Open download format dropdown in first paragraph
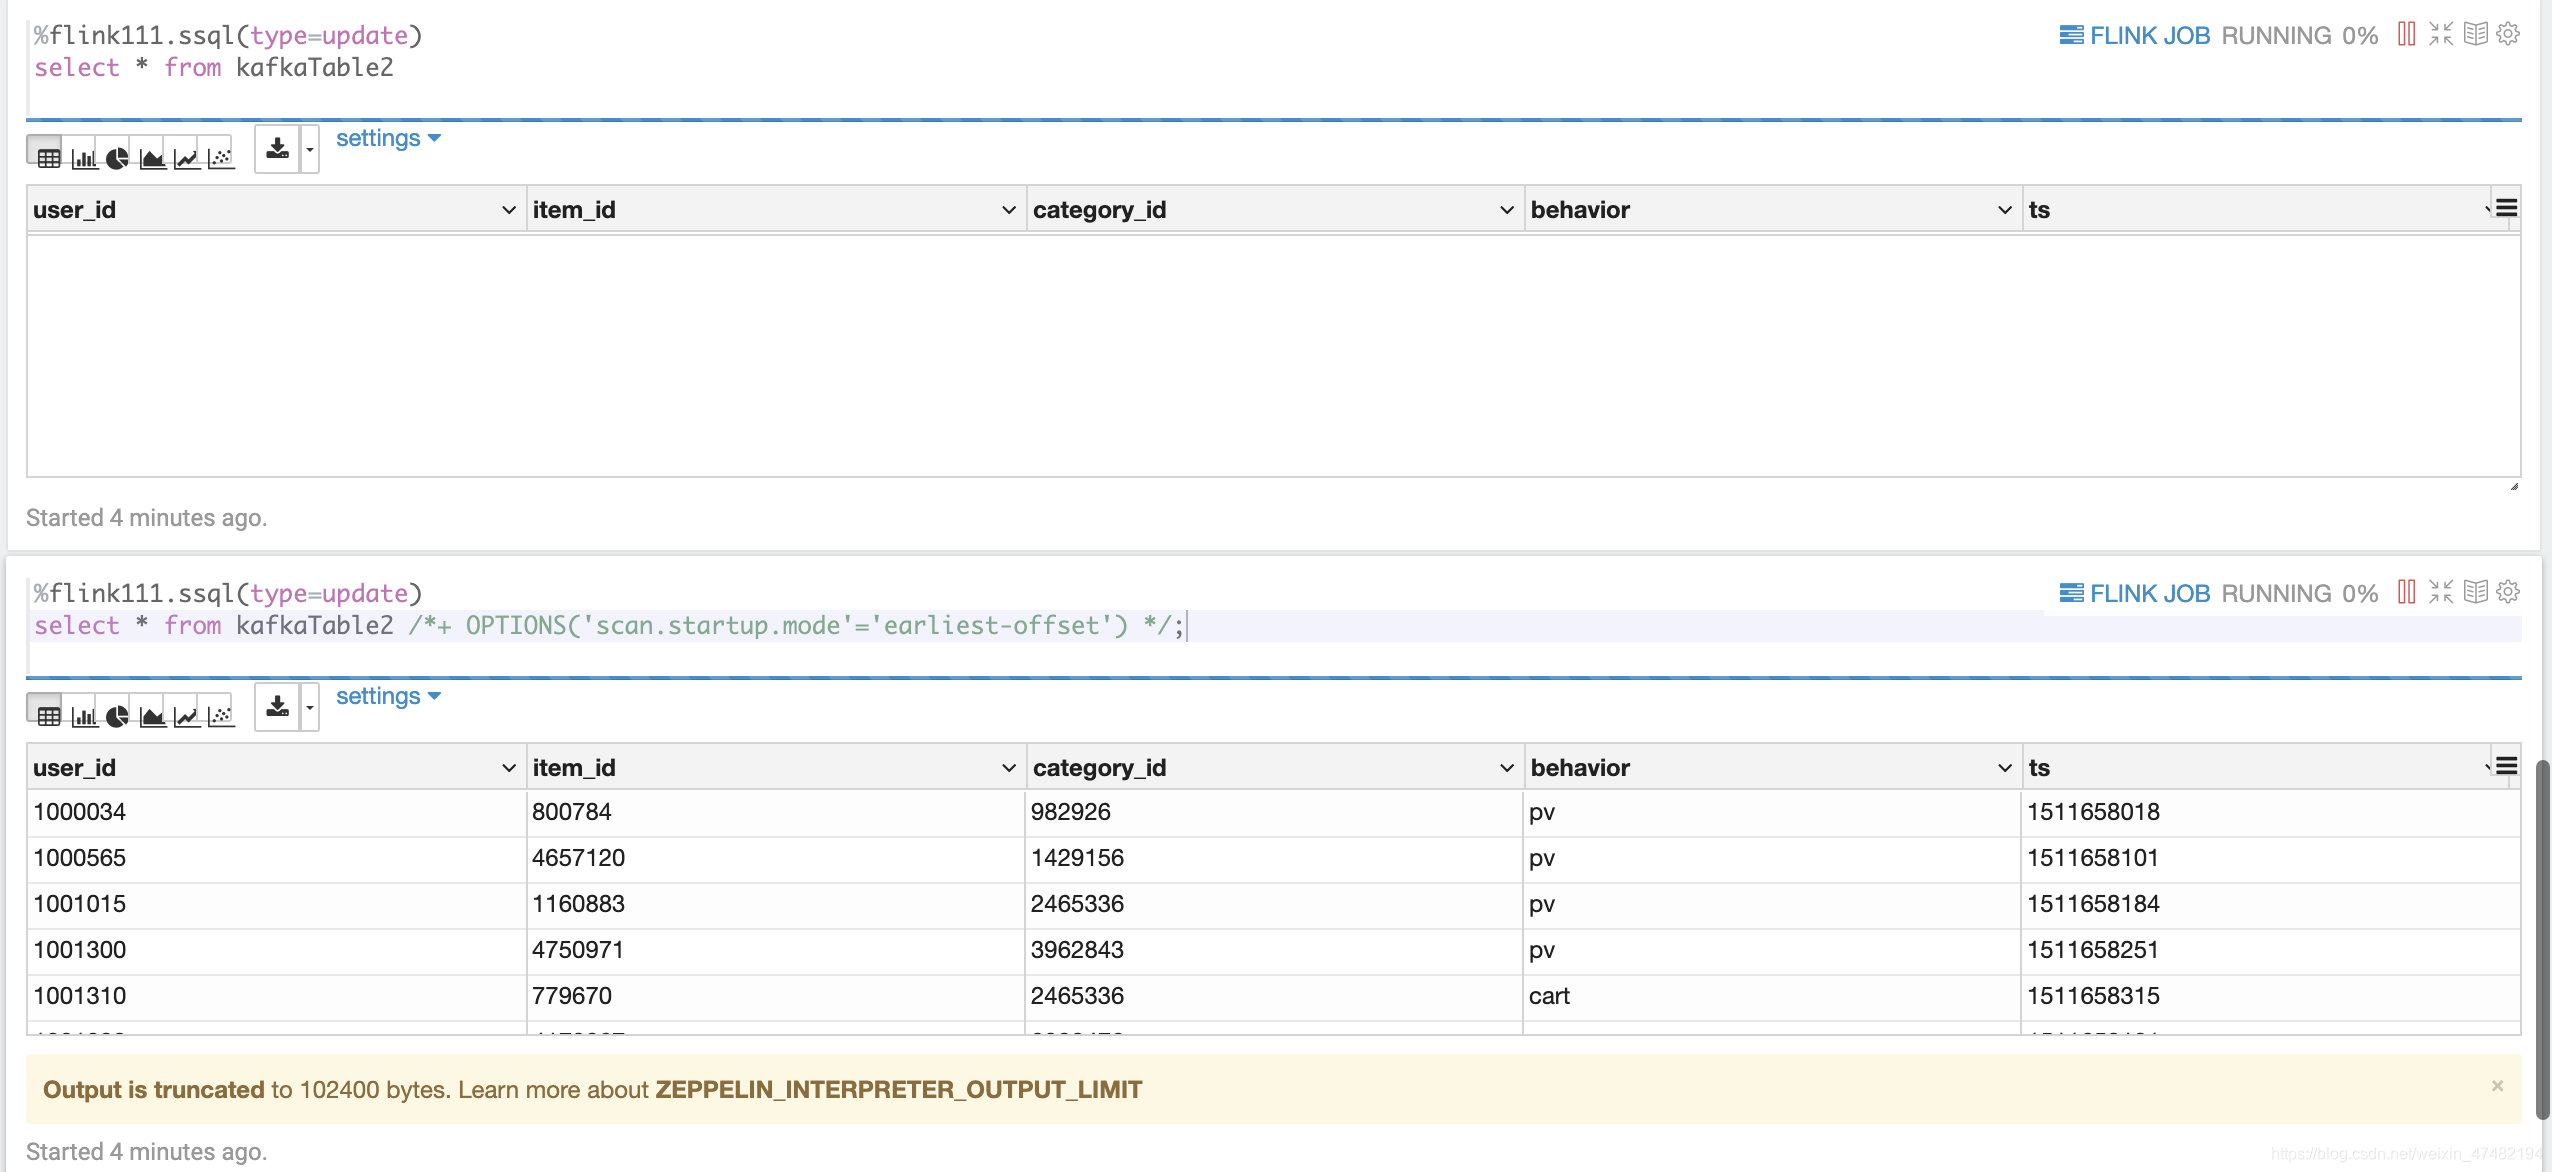Screen dimensions: 2552x1172 point(310,149)
